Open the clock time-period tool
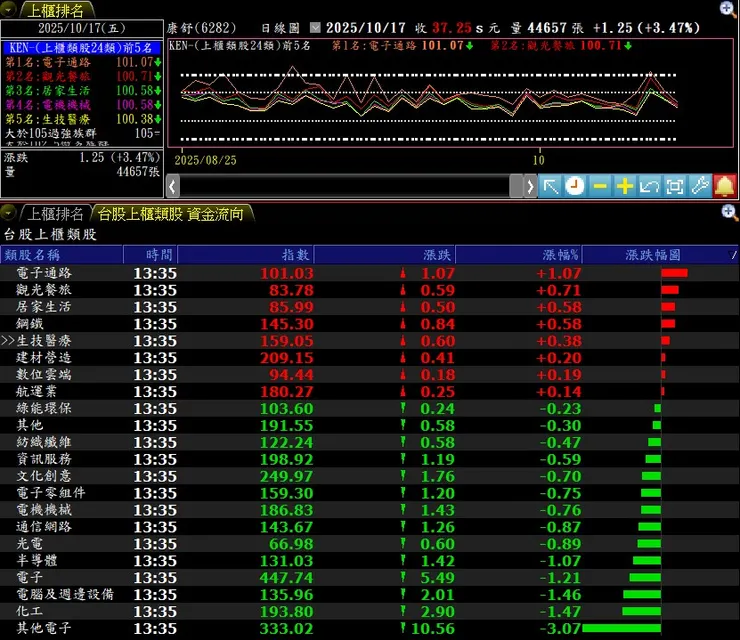Image resolution: width=740 pixels, height=640 pixels. pyautogui.click(x=575, y=186)
